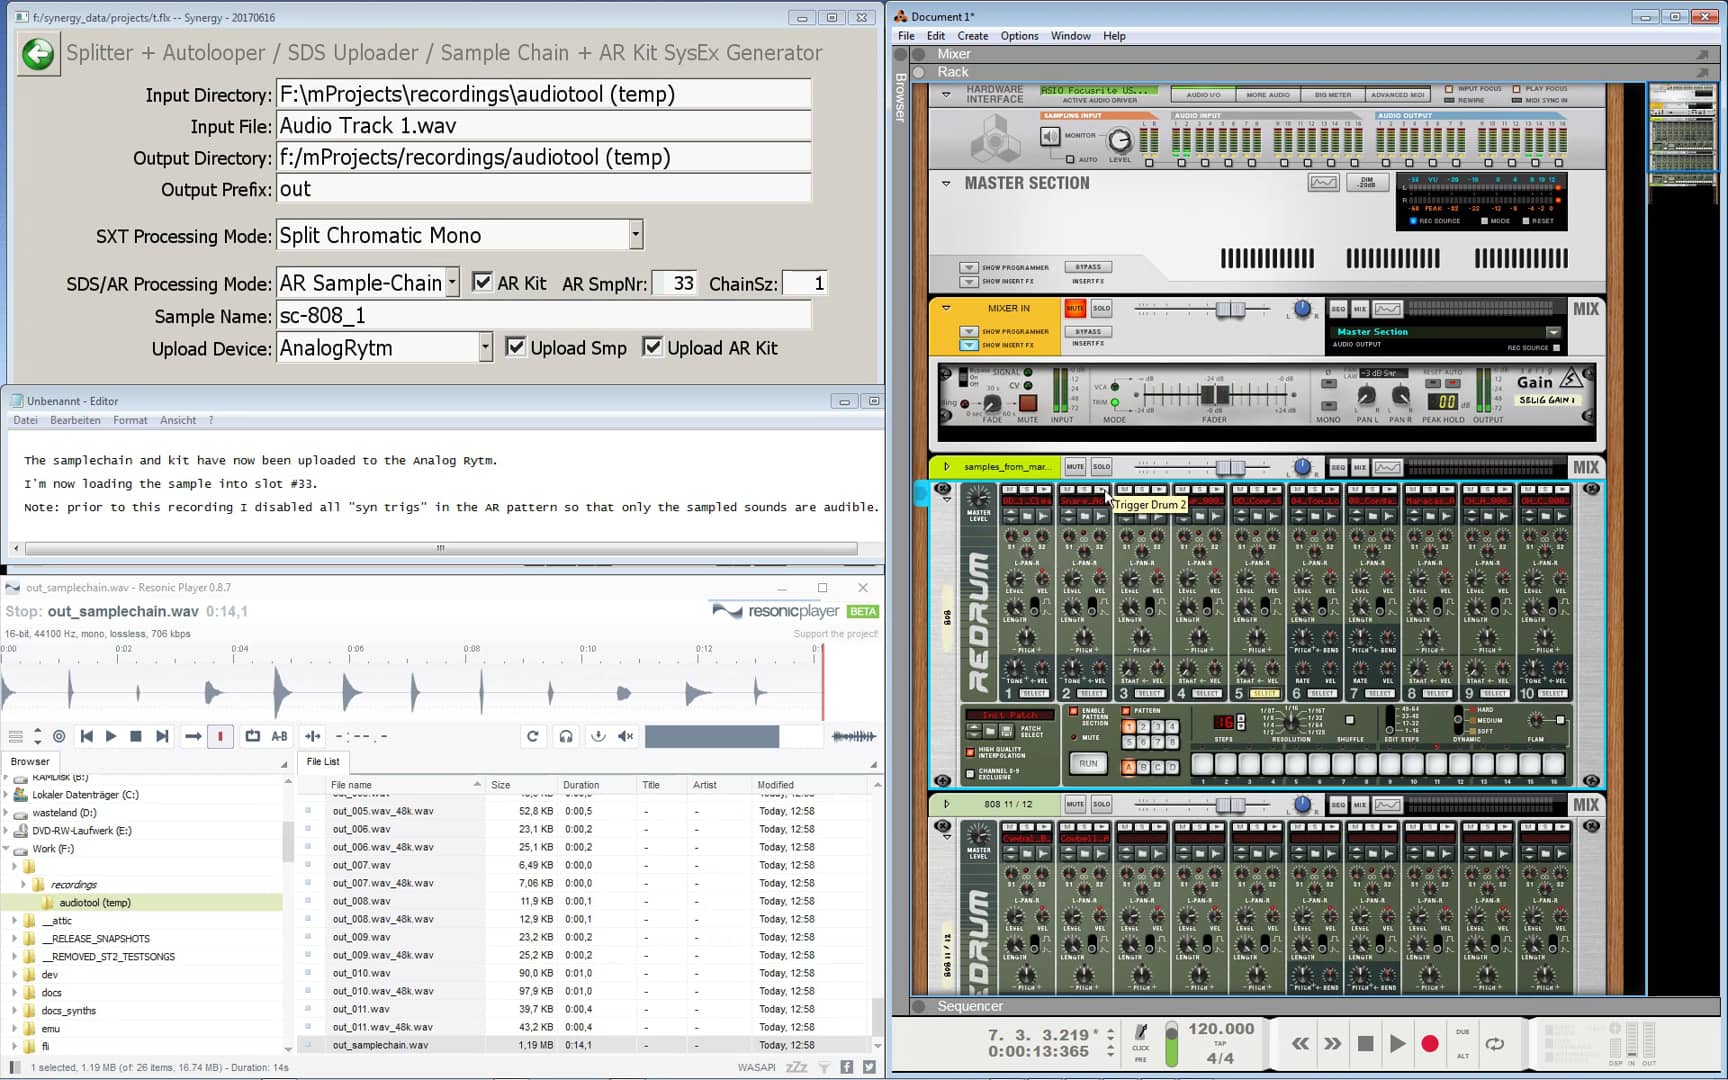Play track in Resonic Player
The image size is (1728, 1080).
click(111, 736)
